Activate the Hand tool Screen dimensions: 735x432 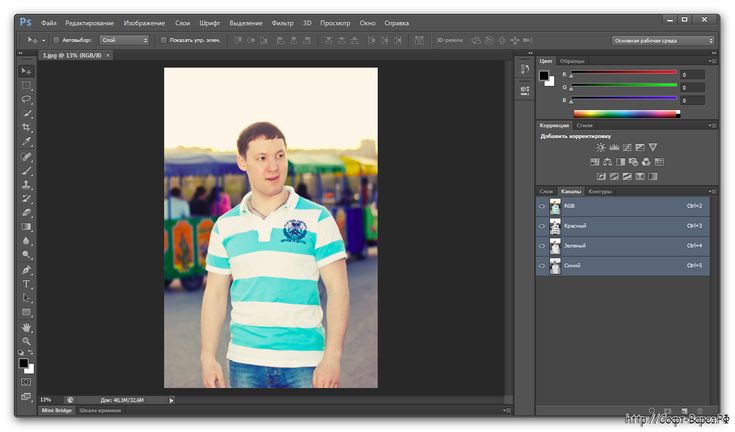(x=27, y=327)
